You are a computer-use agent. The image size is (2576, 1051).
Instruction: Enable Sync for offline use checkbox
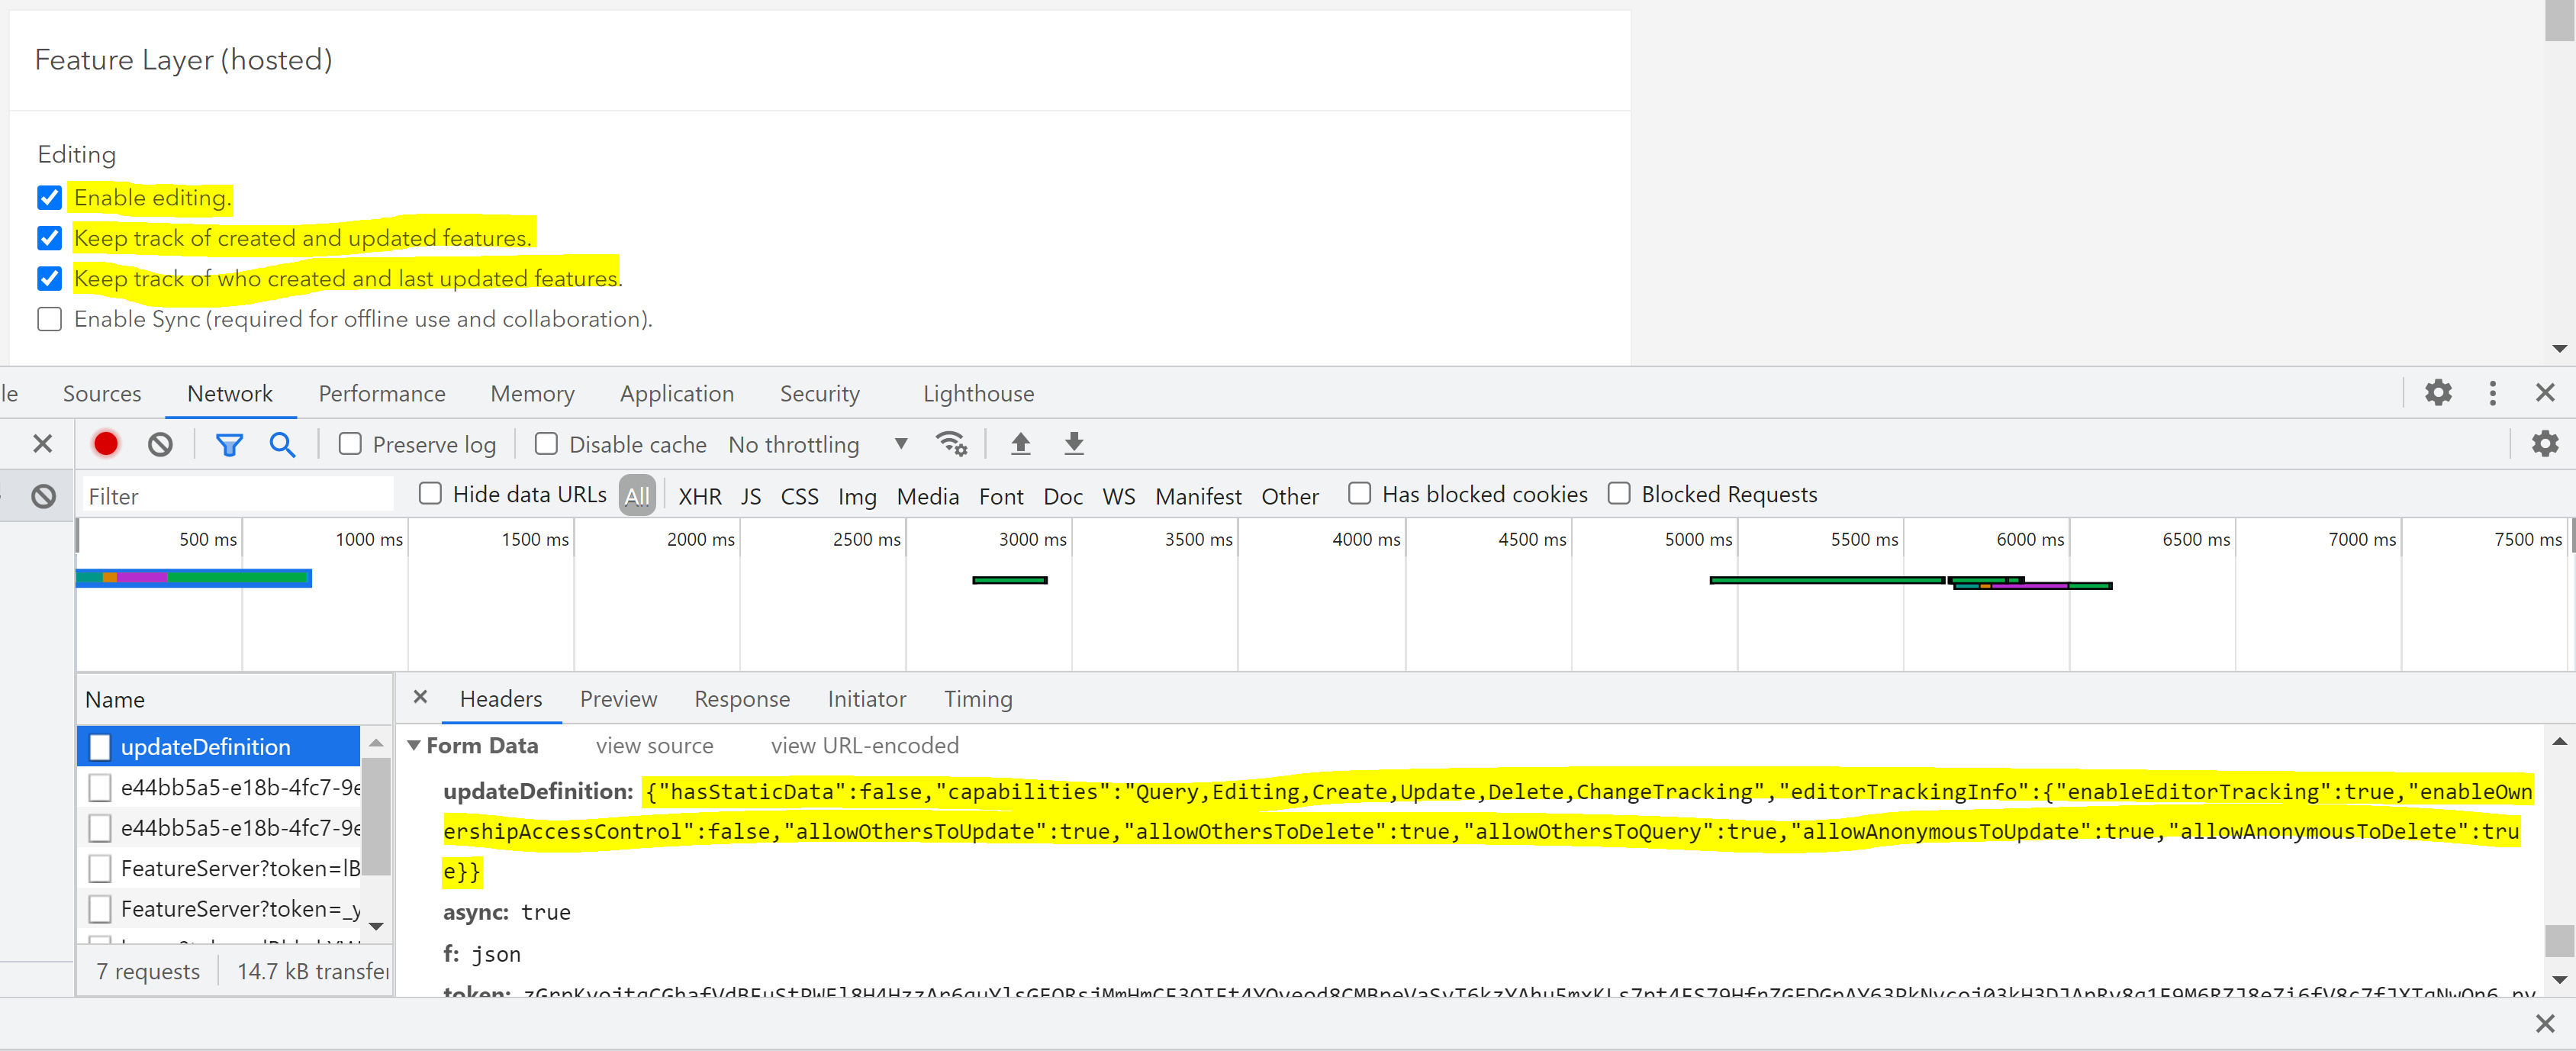tap(49, 319)
